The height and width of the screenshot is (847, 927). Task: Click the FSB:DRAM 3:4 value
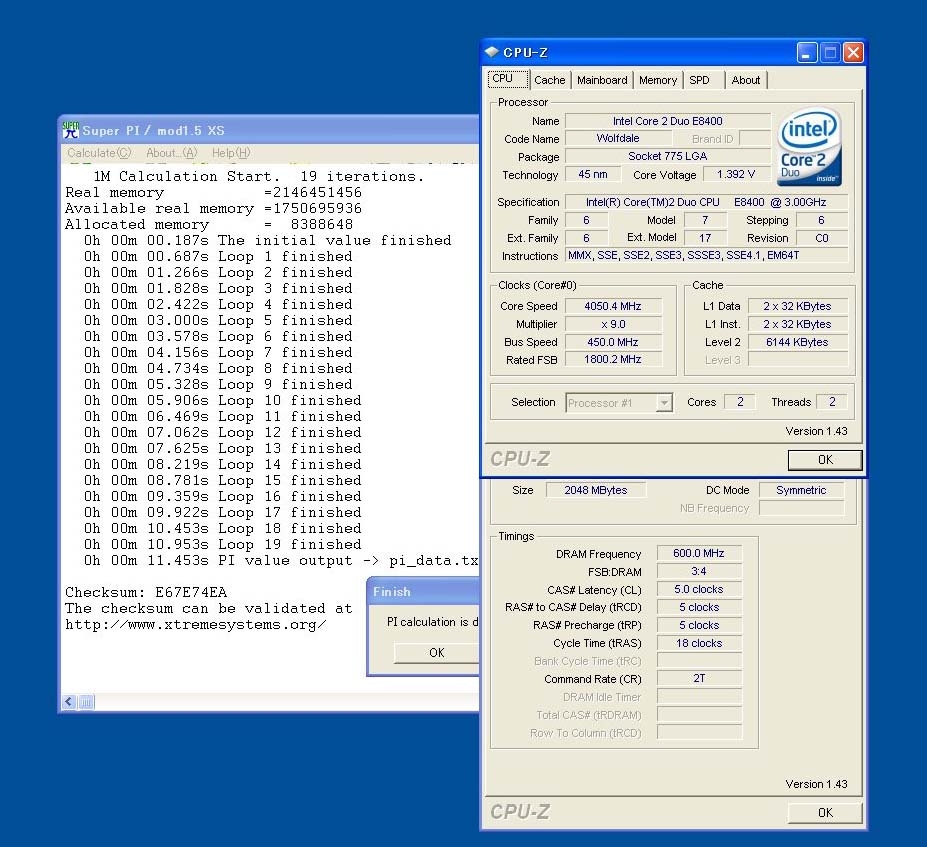click(x=699, y=571)
